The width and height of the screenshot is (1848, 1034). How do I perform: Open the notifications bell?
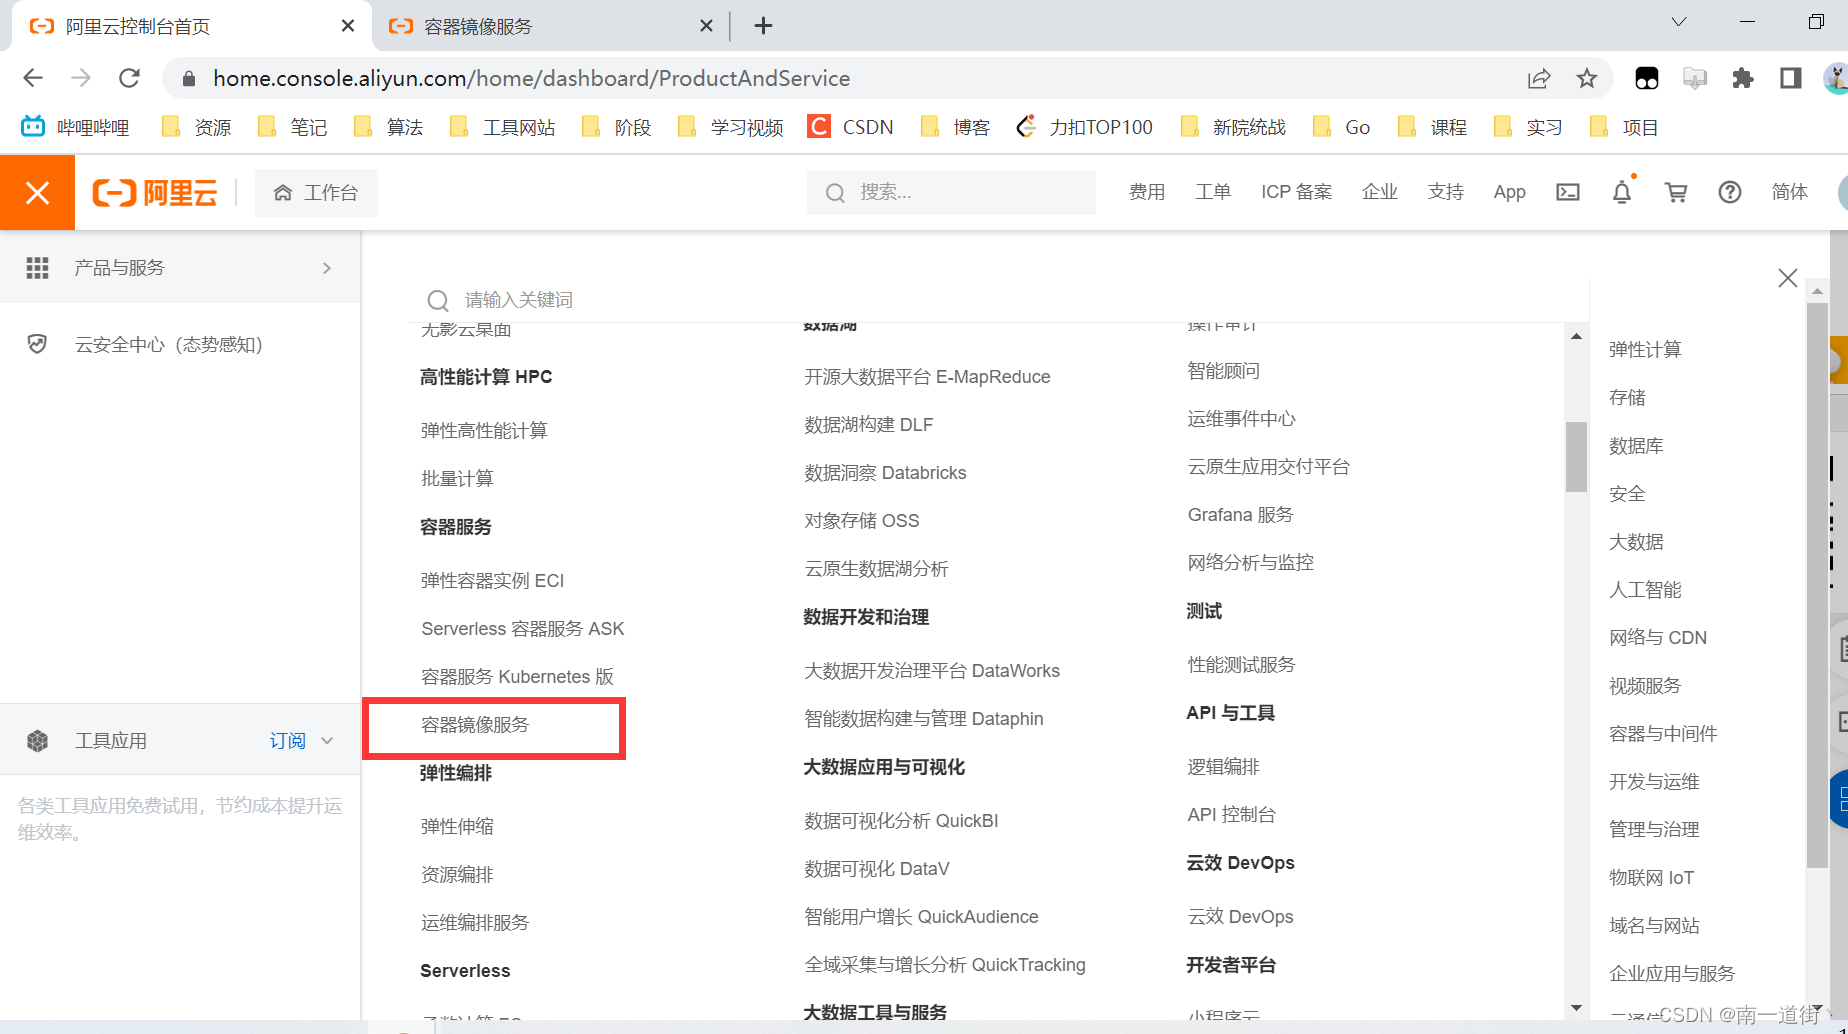pos(1622,192)
